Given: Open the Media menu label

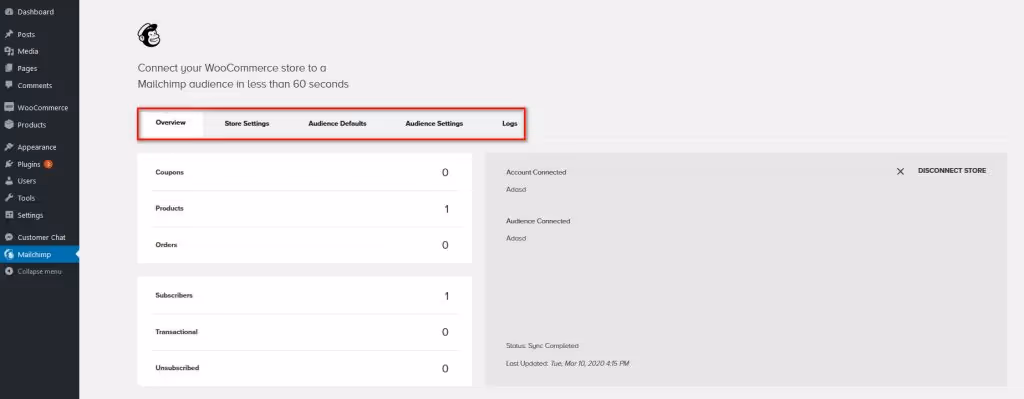Looking at the screenshot, I should pos(28,52).
